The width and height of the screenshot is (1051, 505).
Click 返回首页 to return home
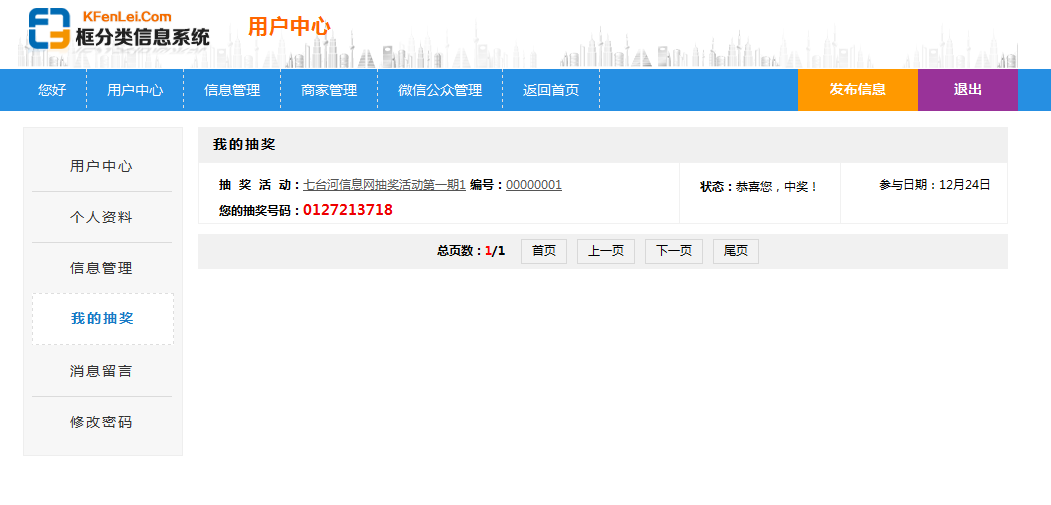(551, 90)
